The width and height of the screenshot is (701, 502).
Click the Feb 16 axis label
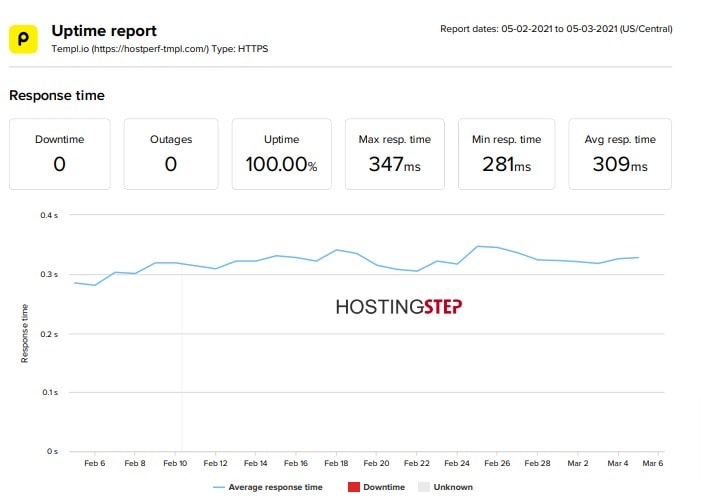point(296,464)
